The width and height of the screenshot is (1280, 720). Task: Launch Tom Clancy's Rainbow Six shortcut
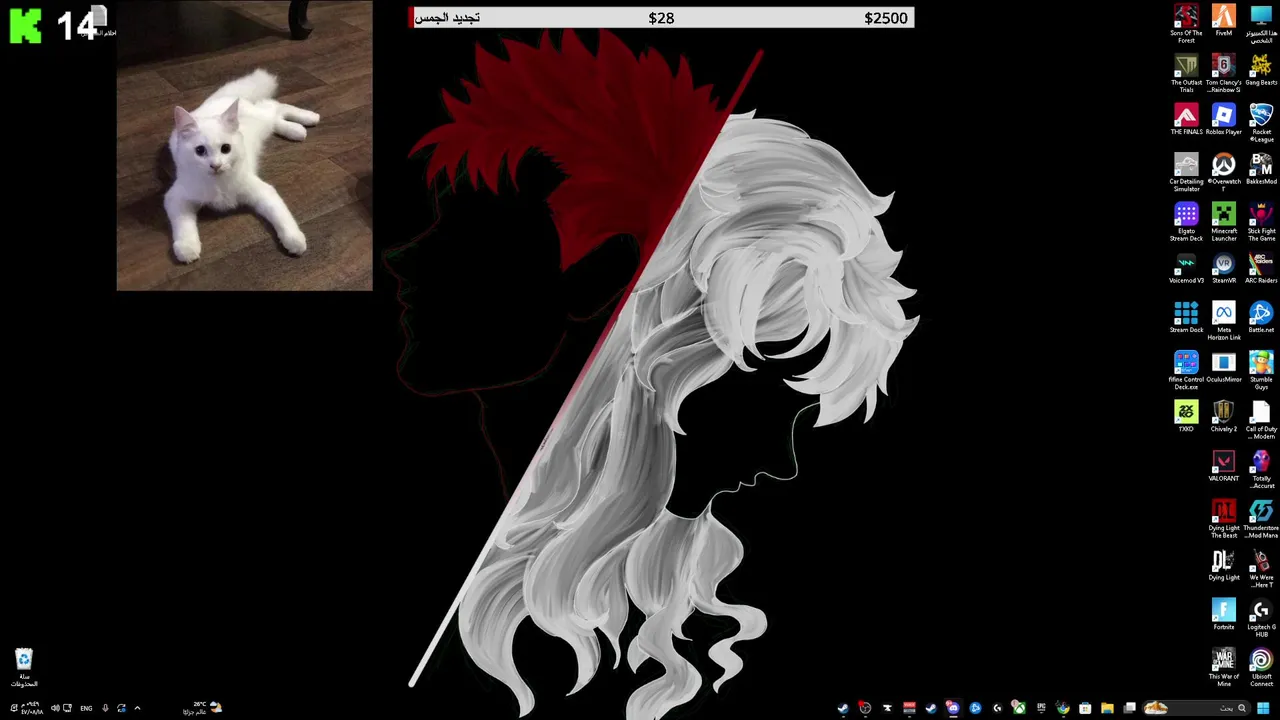point(1224,74)
